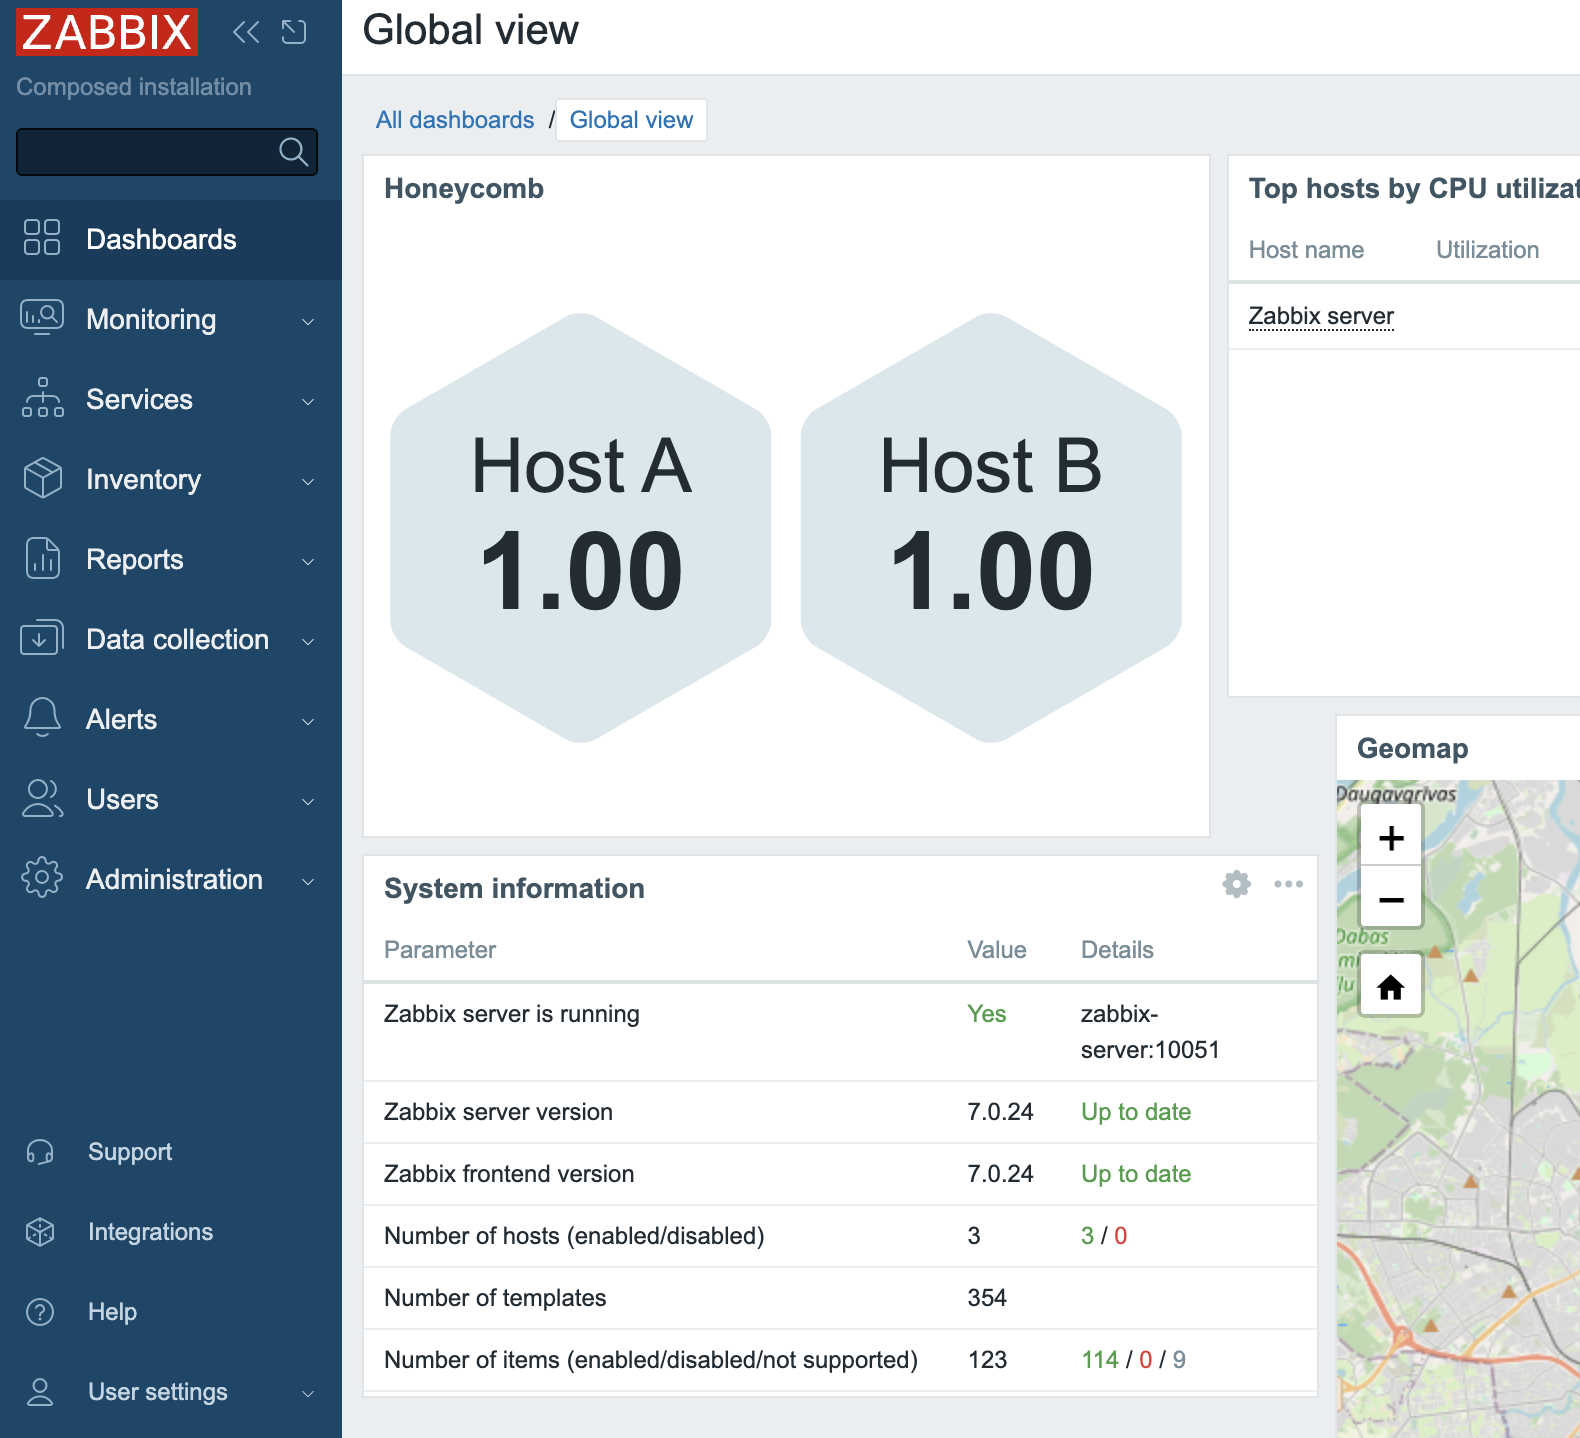Zoom out on the Geomap
Viewport: 1580px width, 1438px height.
1390,900
